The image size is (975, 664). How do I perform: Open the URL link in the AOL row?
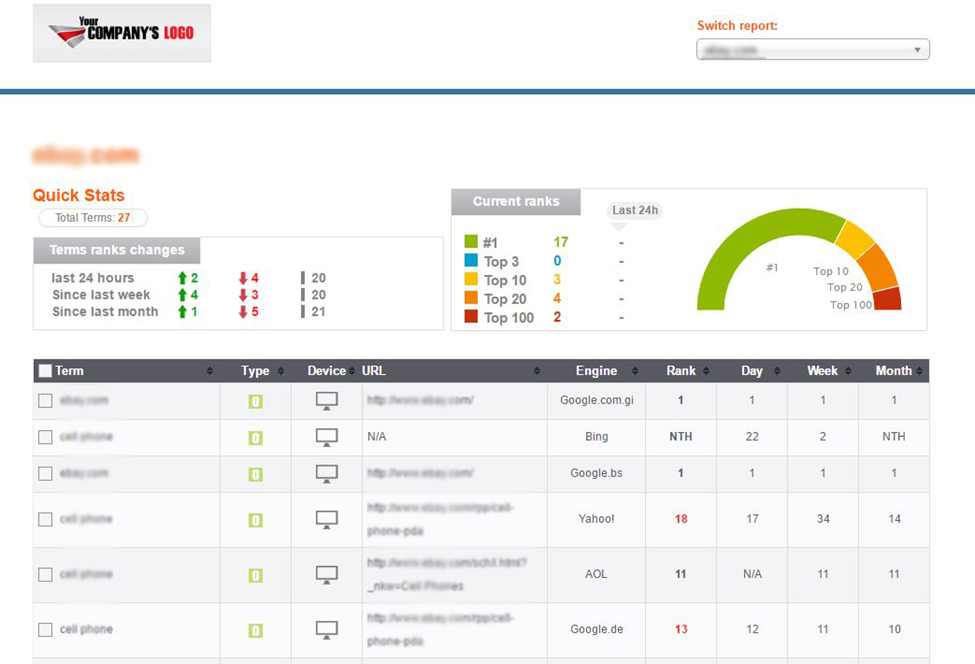[447, 574]
